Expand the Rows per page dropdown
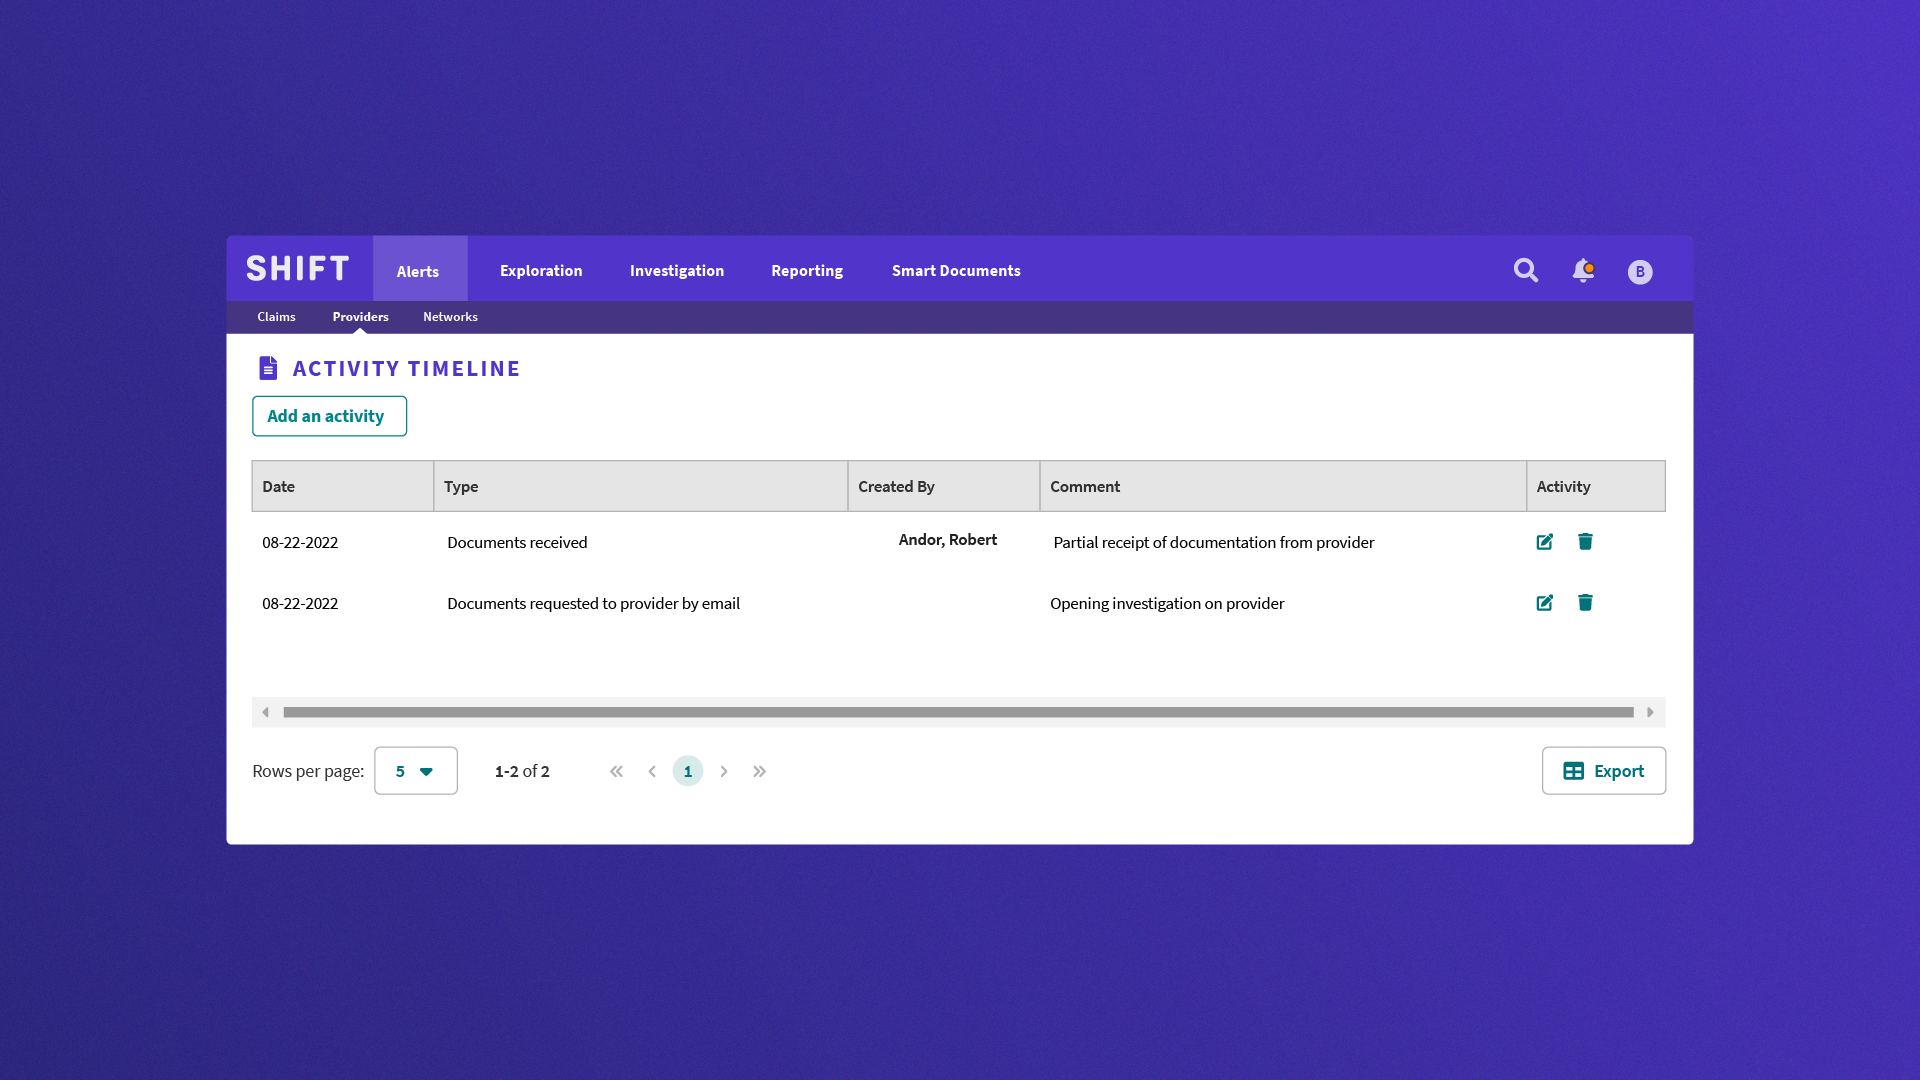 point(416,771)
